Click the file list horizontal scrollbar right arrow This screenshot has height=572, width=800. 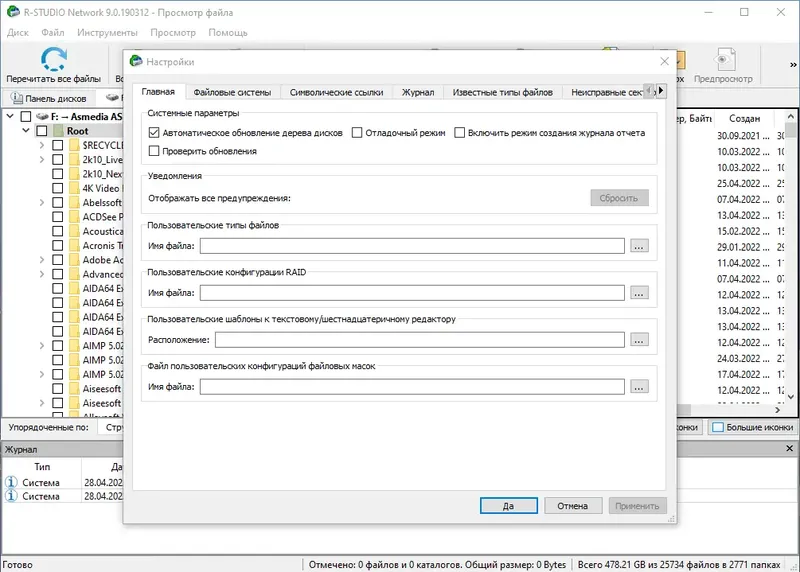pos(778,410)
